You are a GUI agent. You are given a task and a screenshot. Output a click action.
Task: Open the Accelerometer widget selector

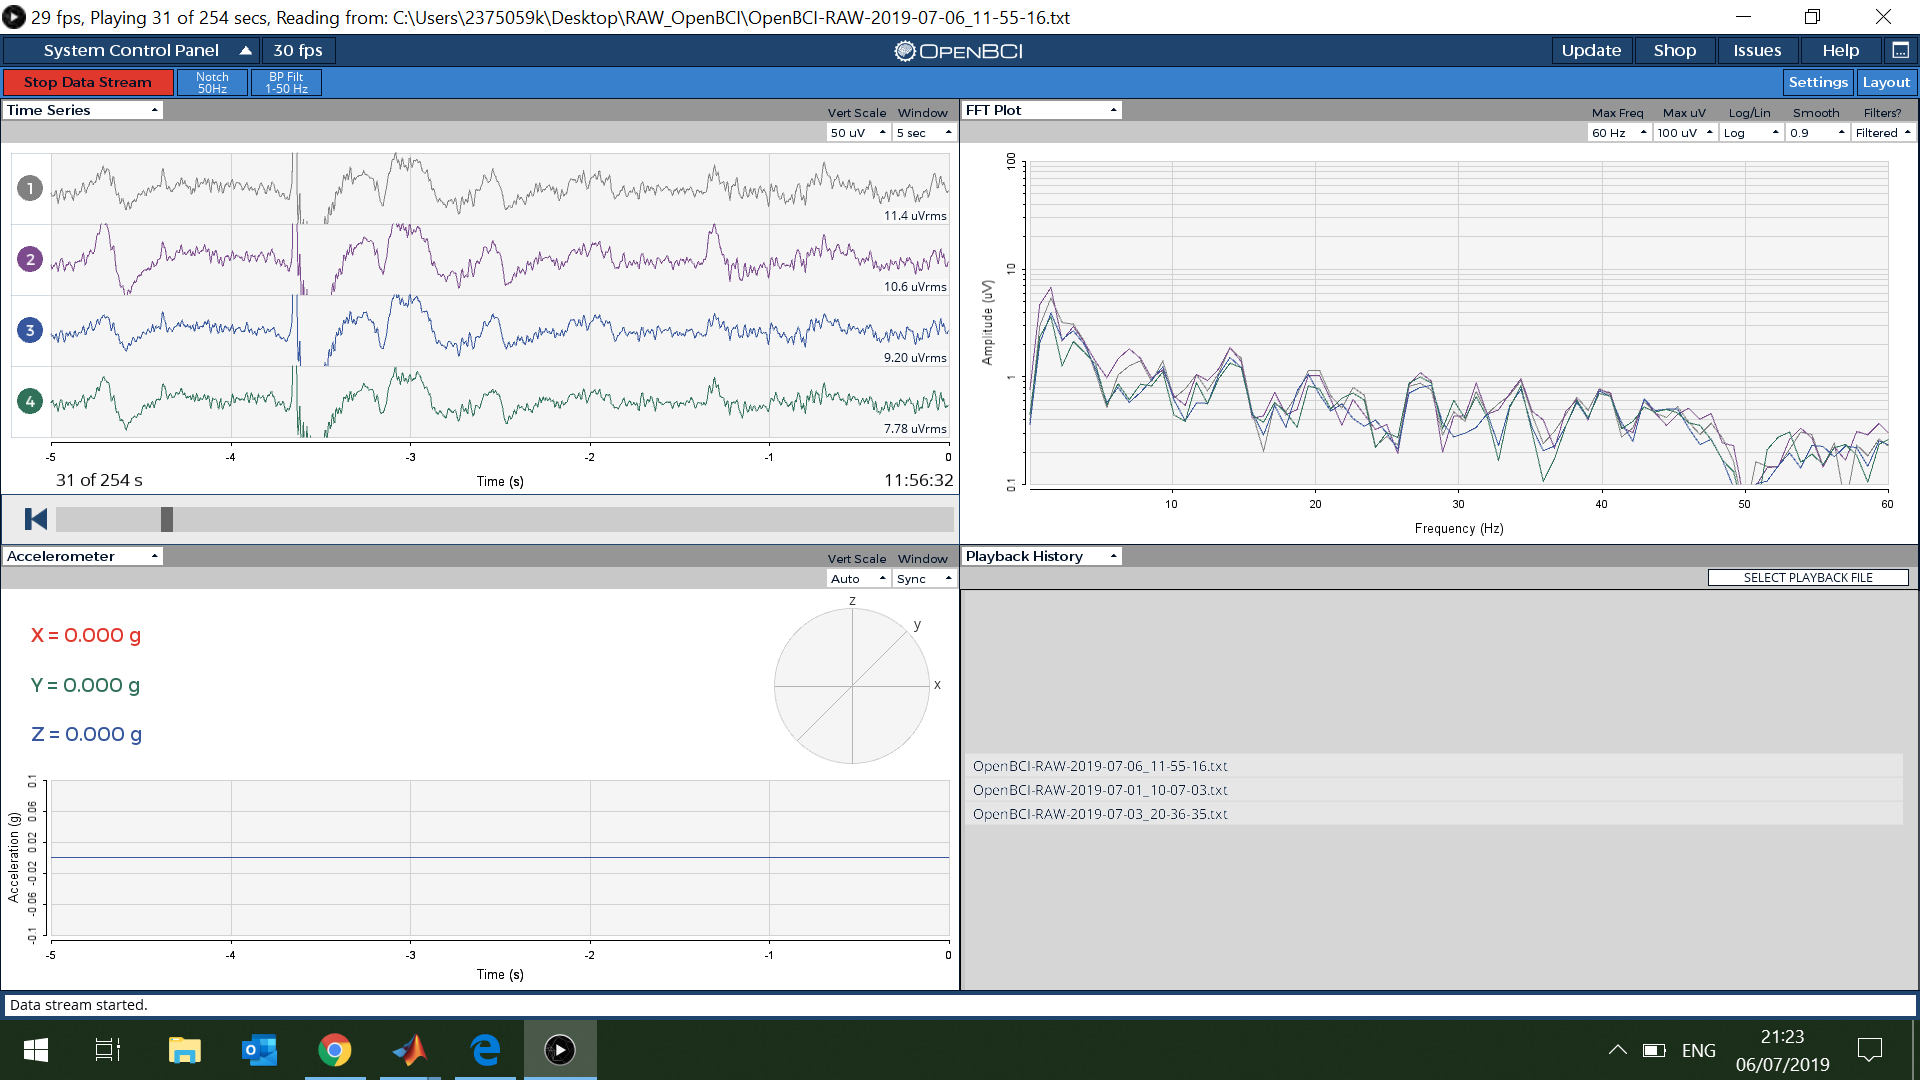tap(83, 556)
